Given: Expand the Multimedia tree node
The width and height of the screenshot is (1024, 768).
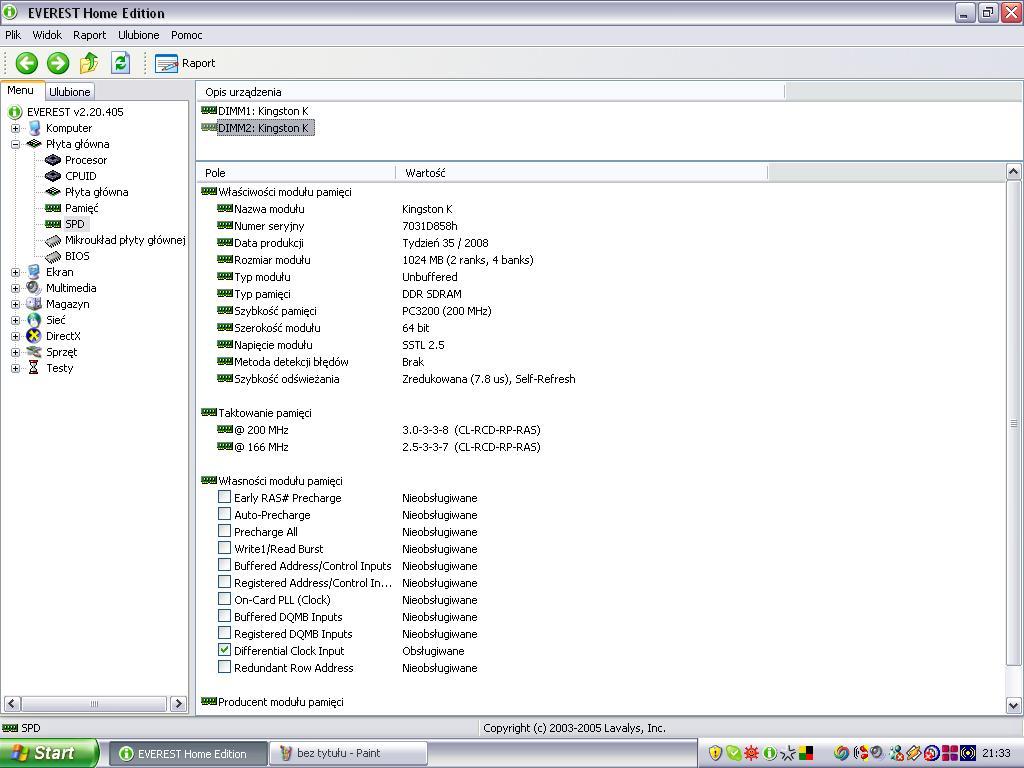Looking at the screenshot, I should tap(15, 288).
